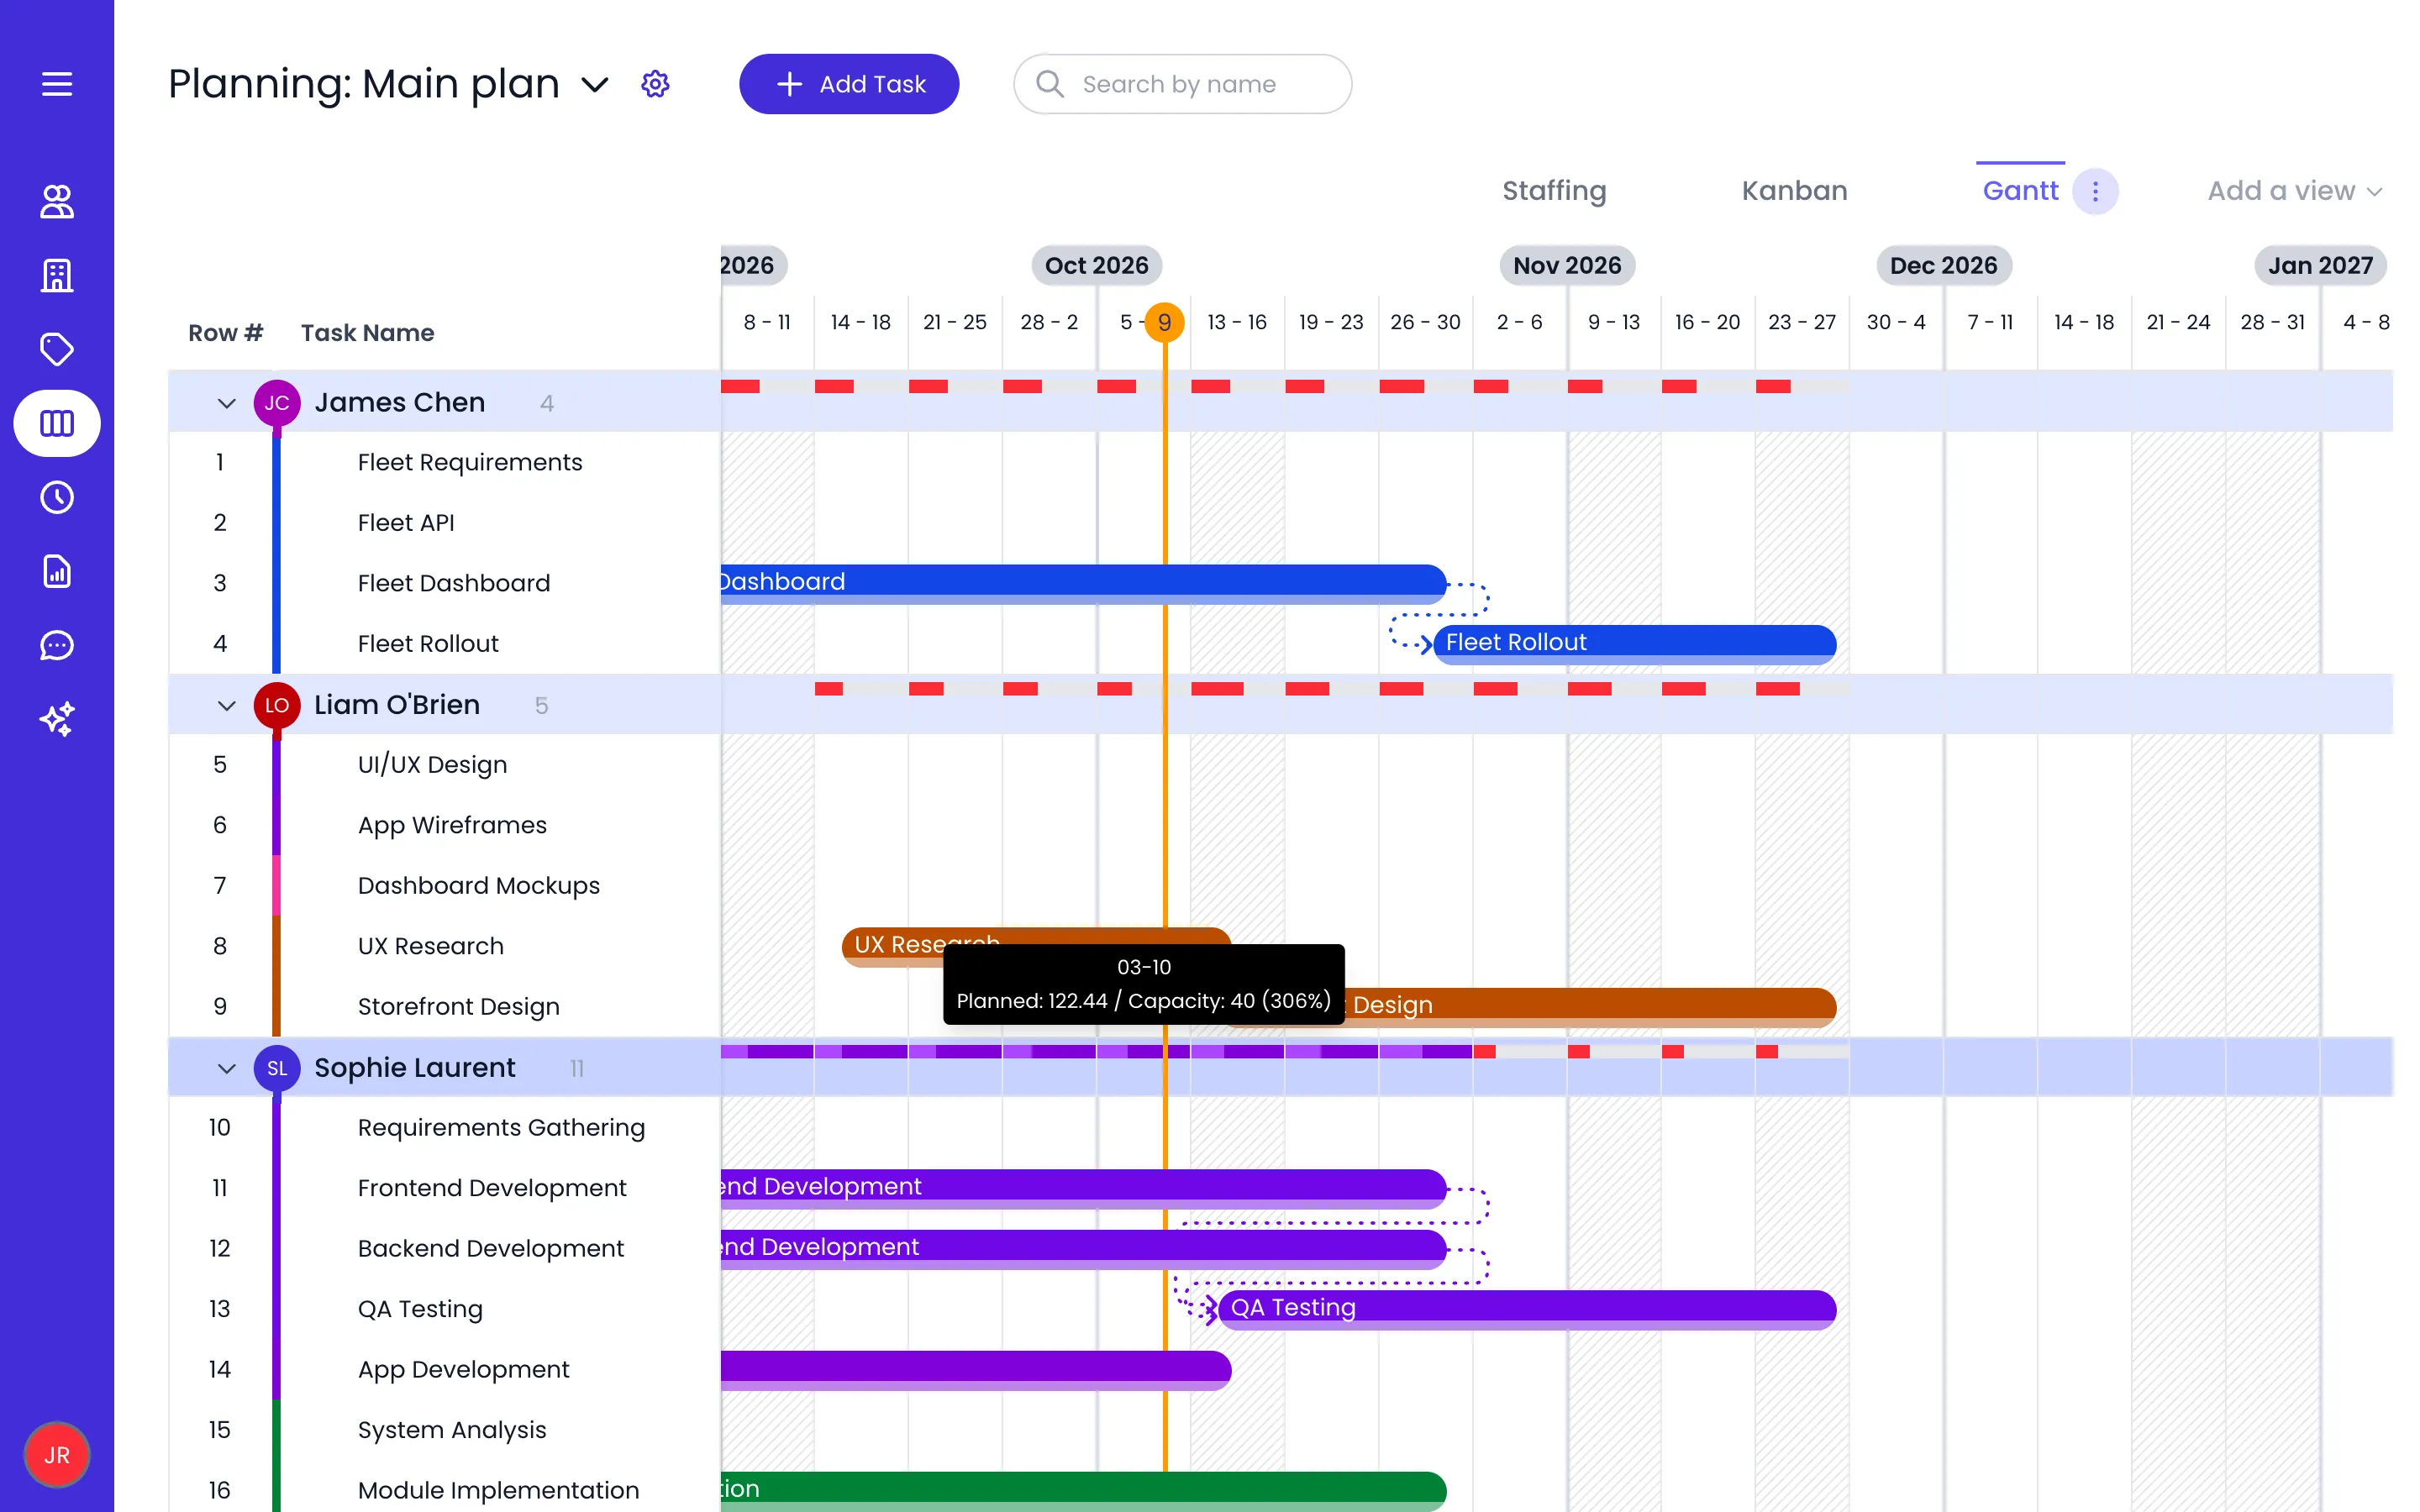Select the Gantt view tab
Screen dimensions: 2420x1512
[x=2020, y=191]
